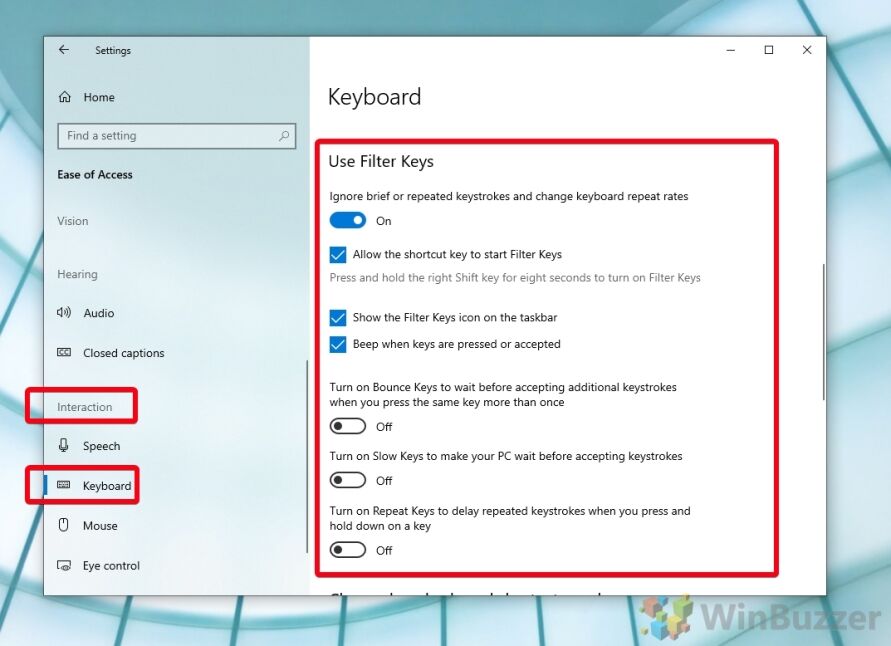Click the Keyboard icon in sidebar

(64, 485)
